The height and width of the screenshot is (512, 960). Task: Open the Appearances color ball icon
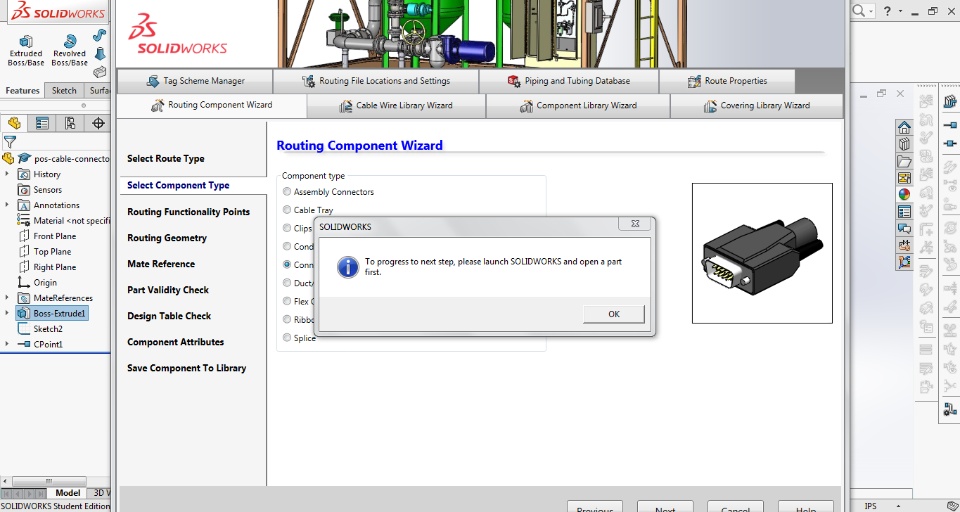(x=904, y=194)
